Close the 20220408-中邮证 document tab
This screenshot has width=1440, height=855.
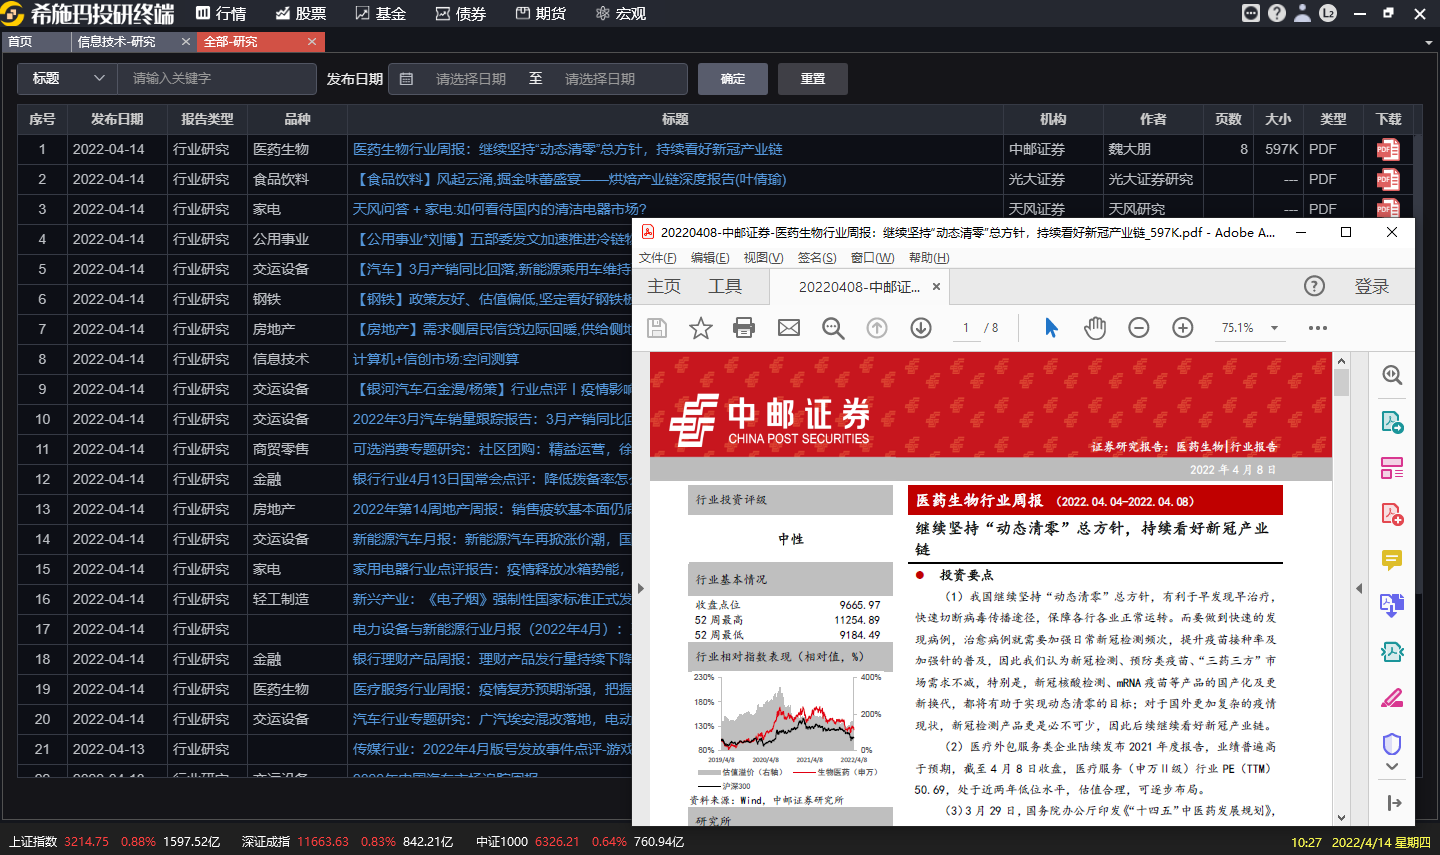click(936, 286)
